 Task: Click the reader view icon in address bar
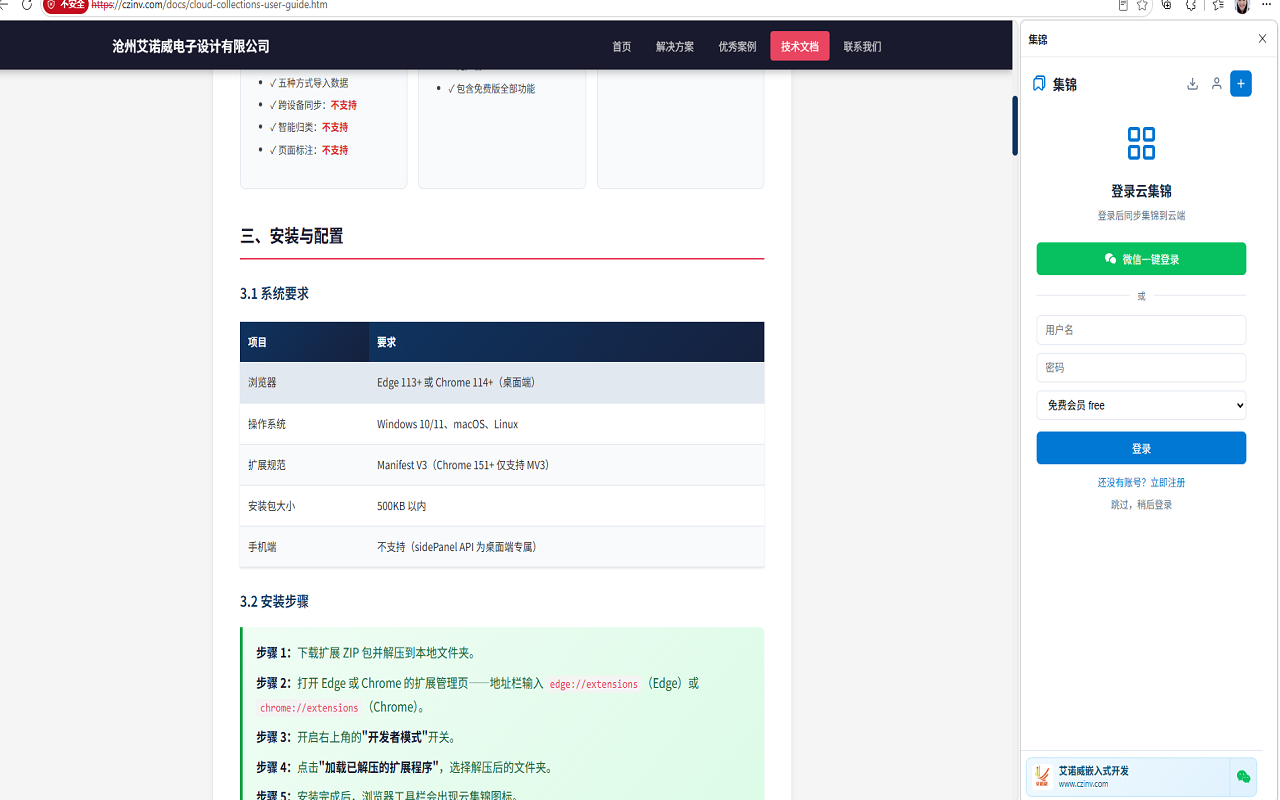tap(1123, 5)
